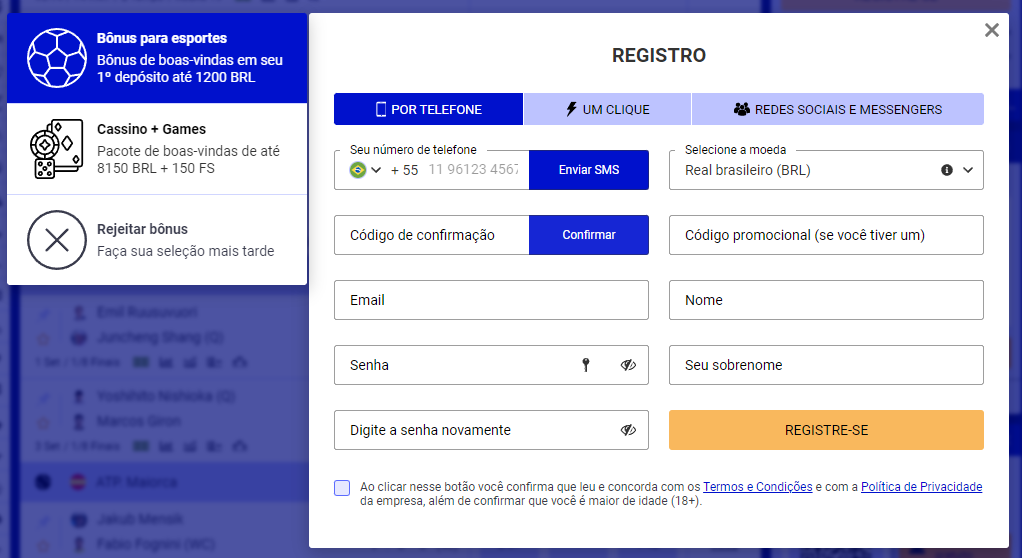
Task: Show password in repeat password field
Action: pos(628,430)
